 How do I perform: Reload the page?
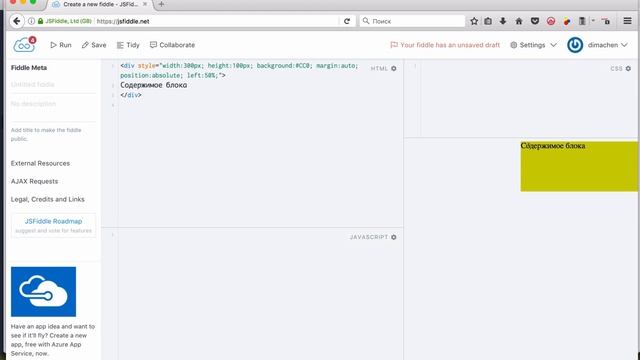click(x=347, y=21)
